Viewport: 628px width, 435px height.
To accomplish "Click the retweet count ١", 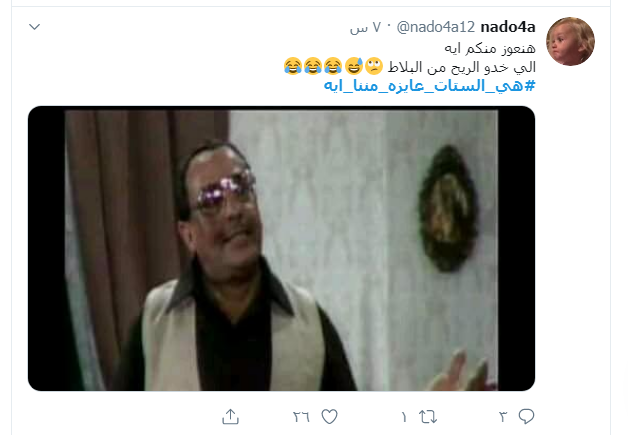I will (x=404, y=417).
